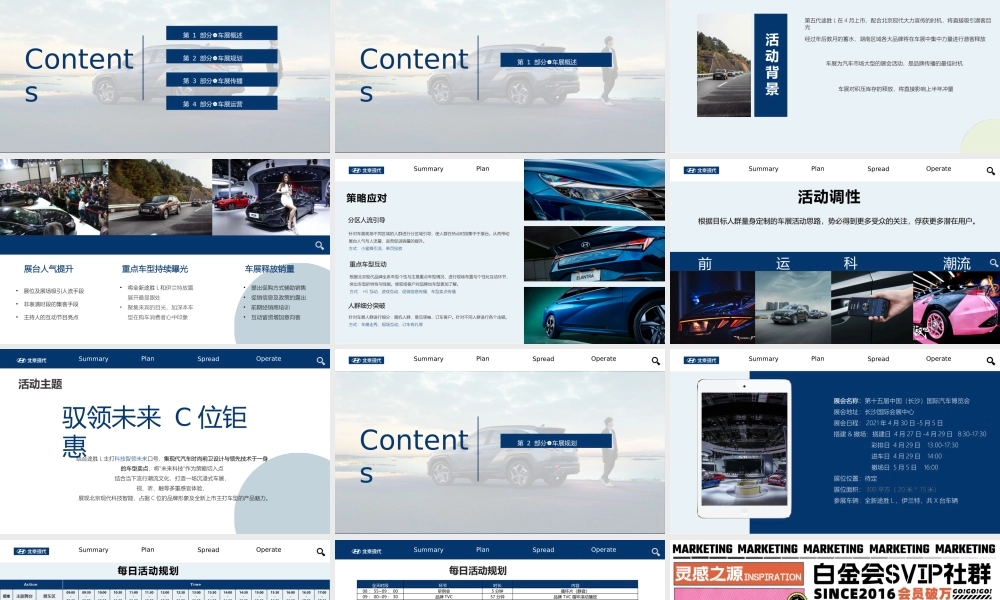The width and height of the screenshot is (1000, 600).
Task: Select Operate tab on 活动主题 slide
Action: [x=268, y=358]
